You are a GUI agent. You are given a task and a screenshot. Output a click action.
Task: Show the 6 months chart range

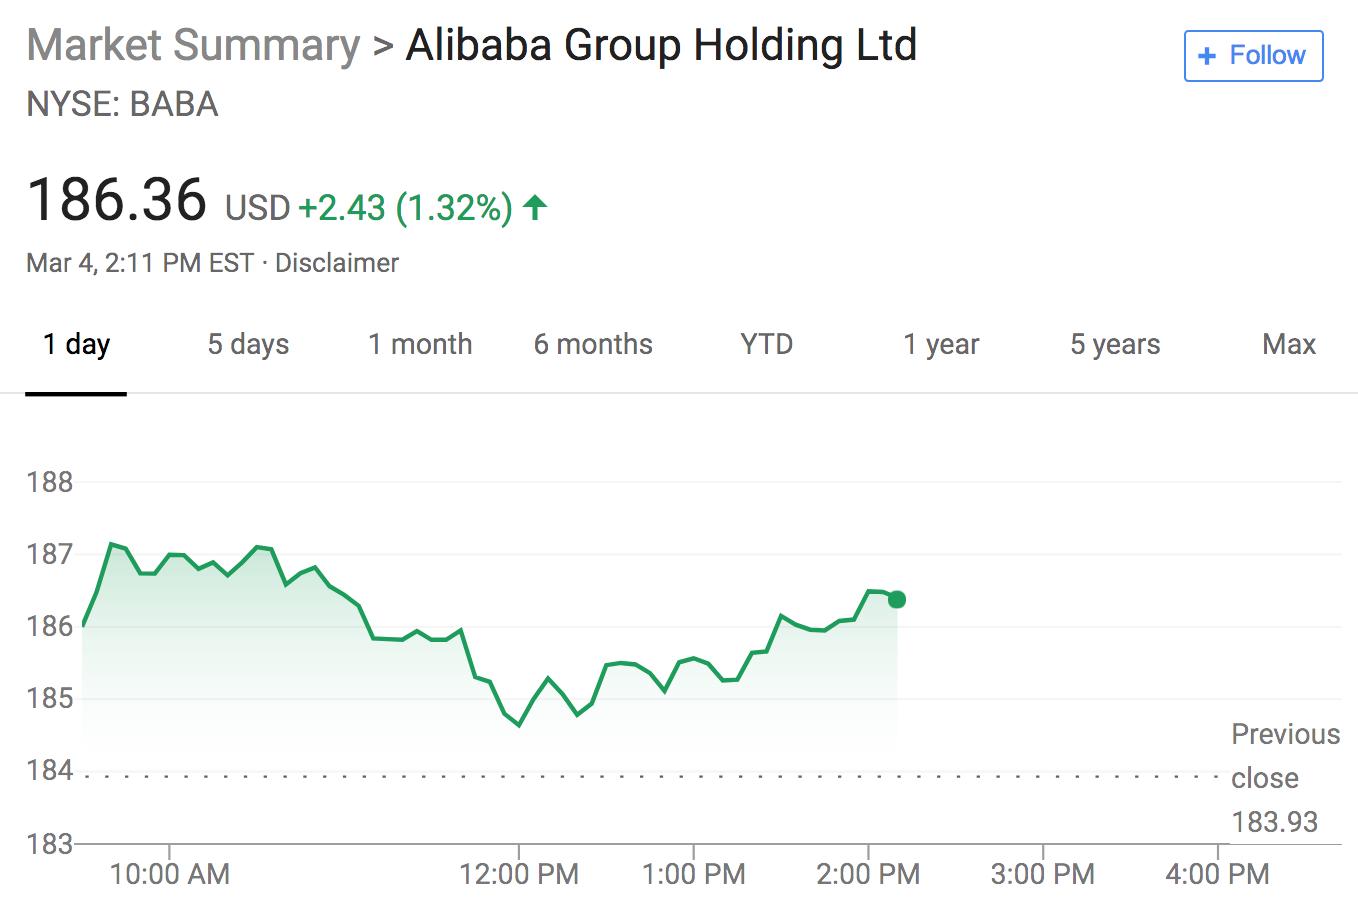[593, 345]
